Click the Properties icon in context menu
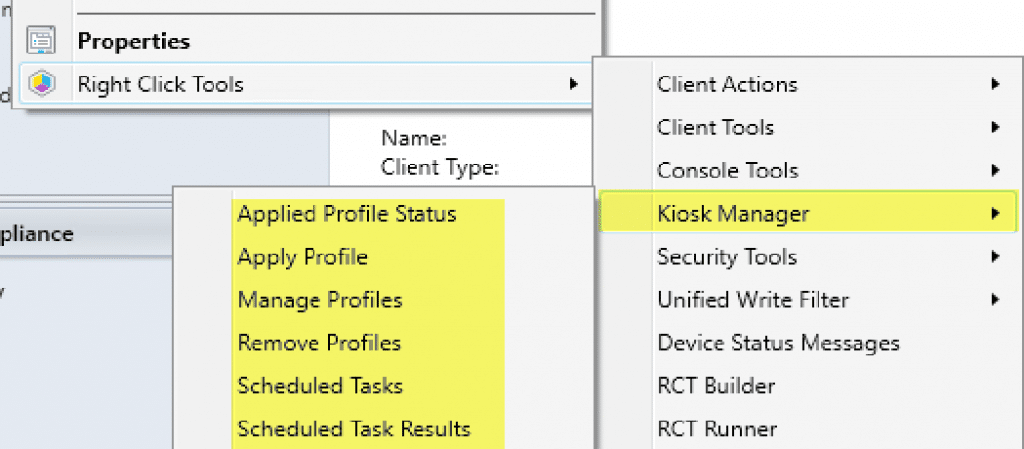1024x449 pixels. 41,41
